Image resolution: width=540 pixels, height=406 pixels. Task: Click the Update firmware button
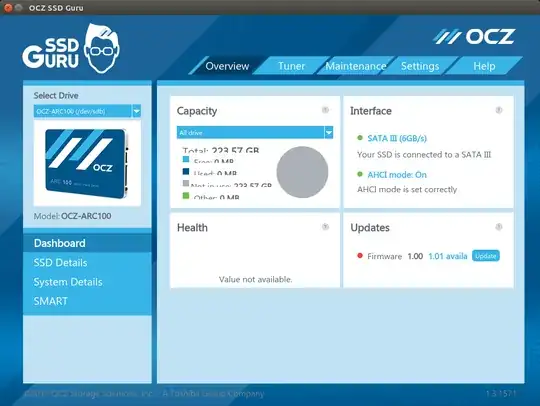coord(486,256)
